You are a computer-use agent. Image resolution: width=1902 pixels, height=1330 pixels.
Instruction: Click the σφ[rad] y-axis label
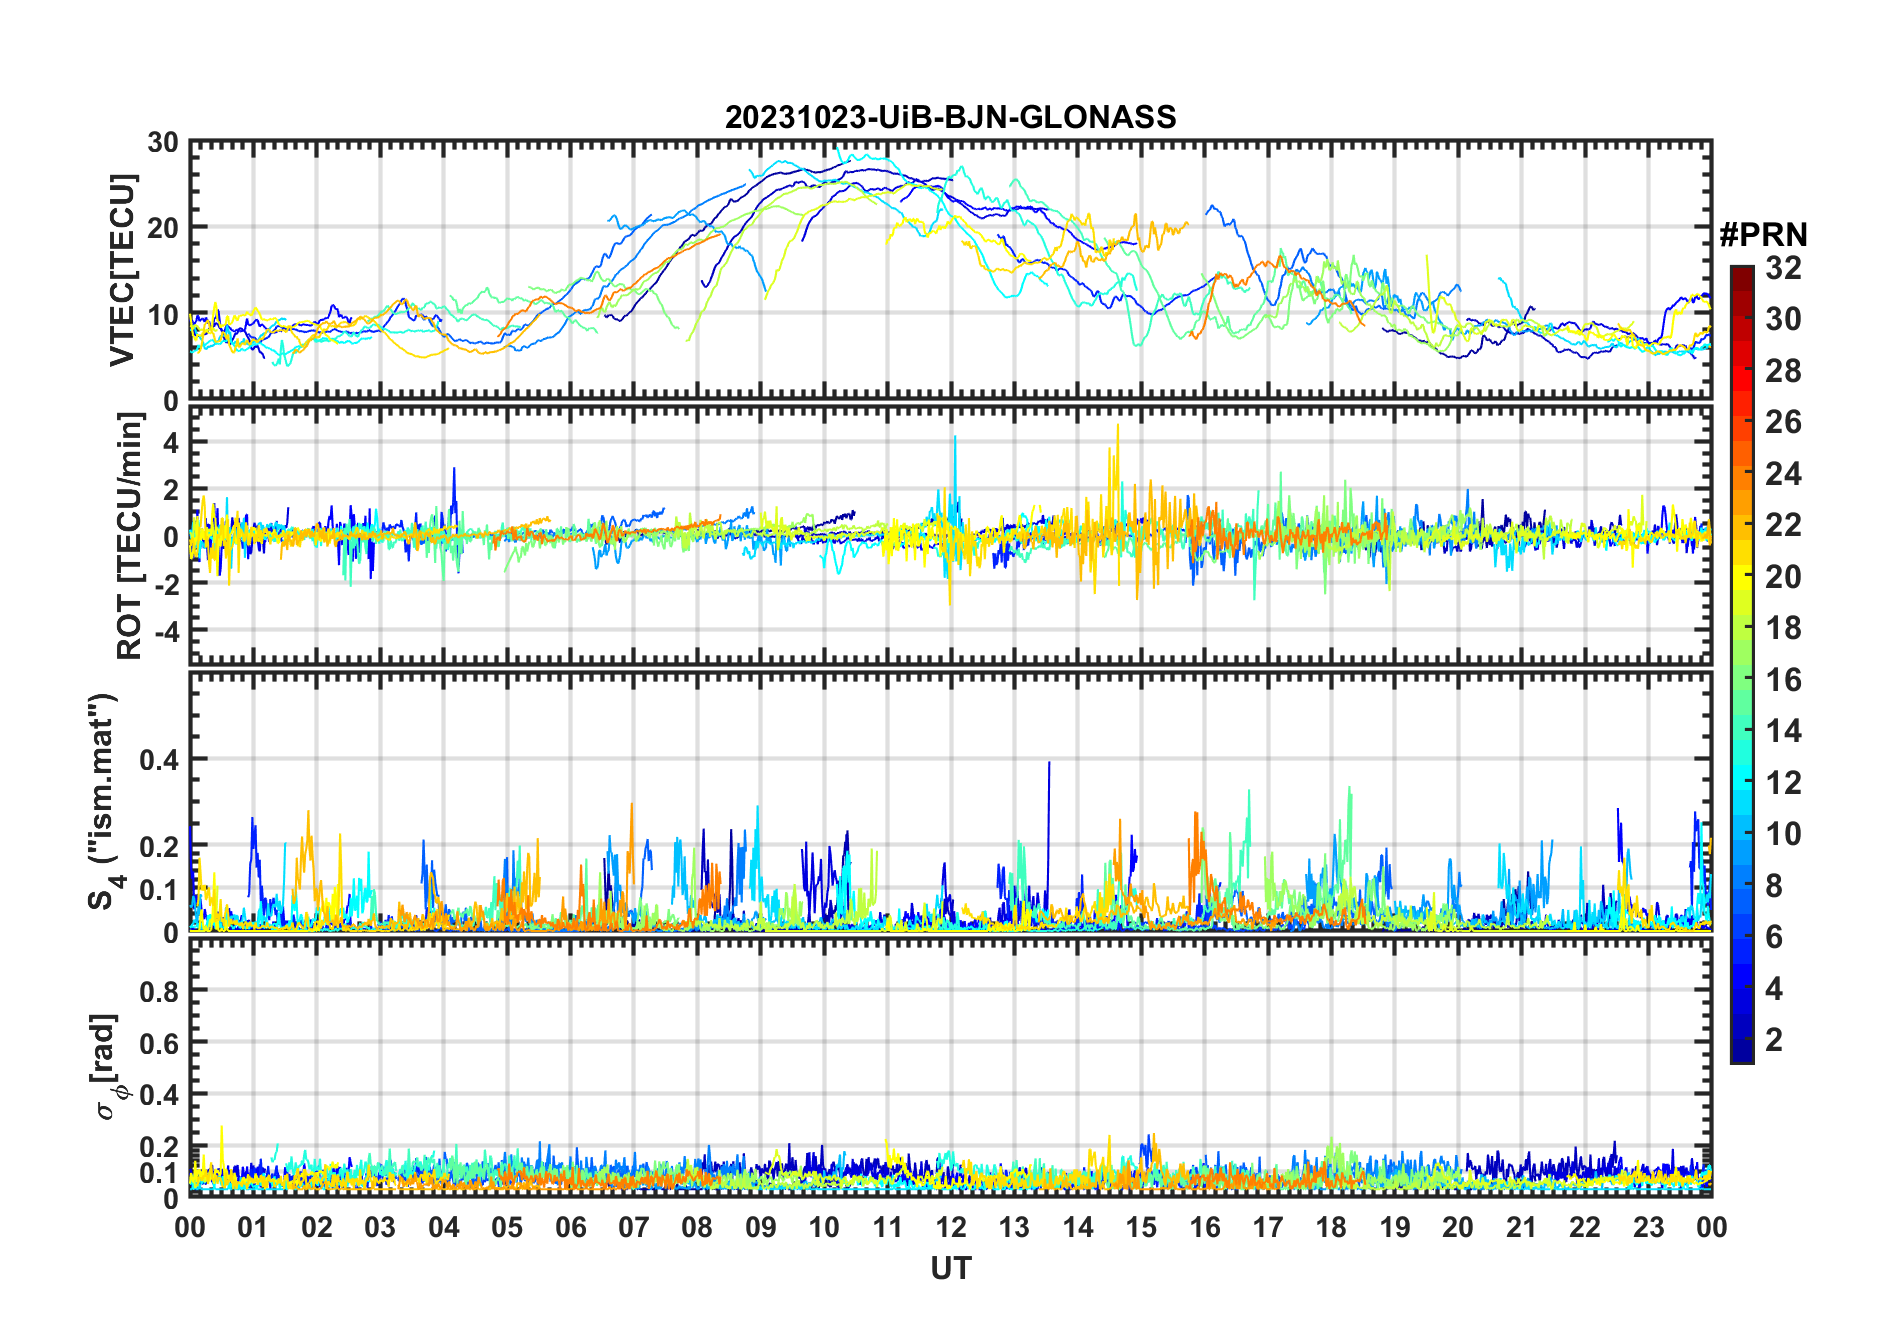(x=106, y=1066)
